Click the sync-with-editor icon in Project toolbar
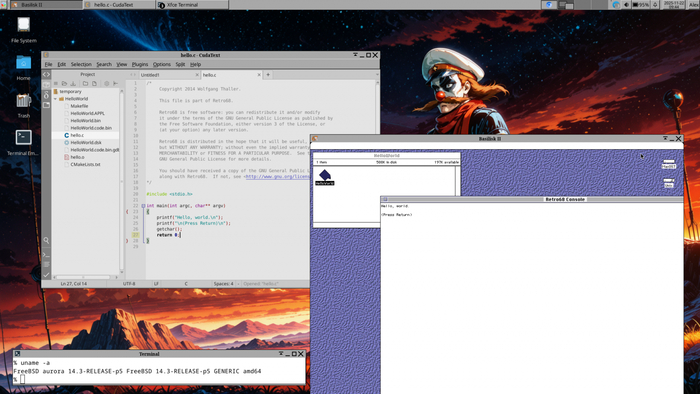Image resolution: width=700 pixels, height=394 pixels. tap(115, 83)
